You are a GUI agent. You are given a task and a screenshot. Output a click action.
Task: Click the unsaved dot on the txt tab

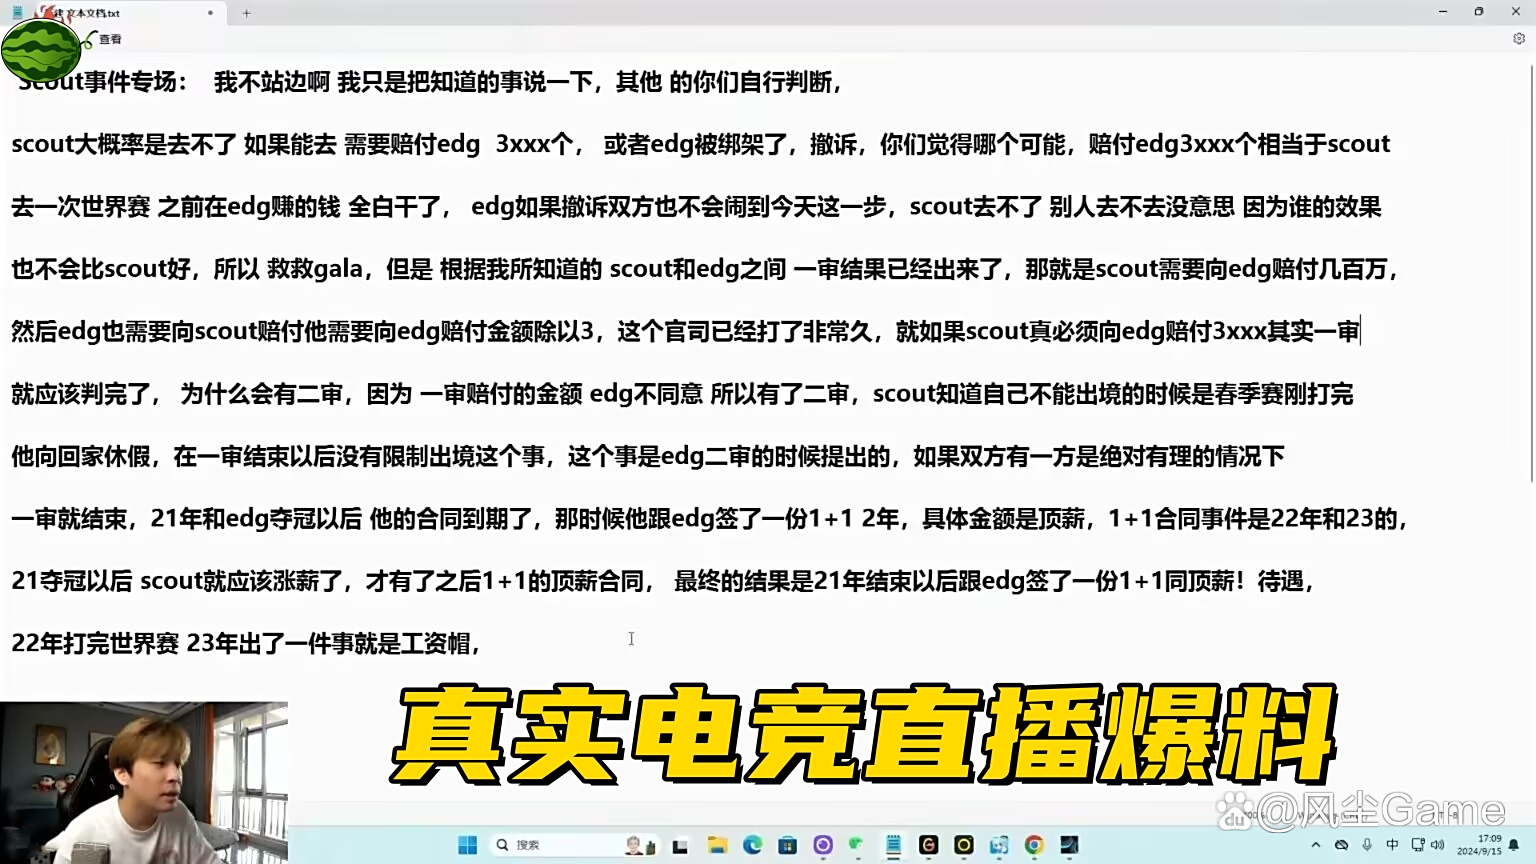click(210, 13)
